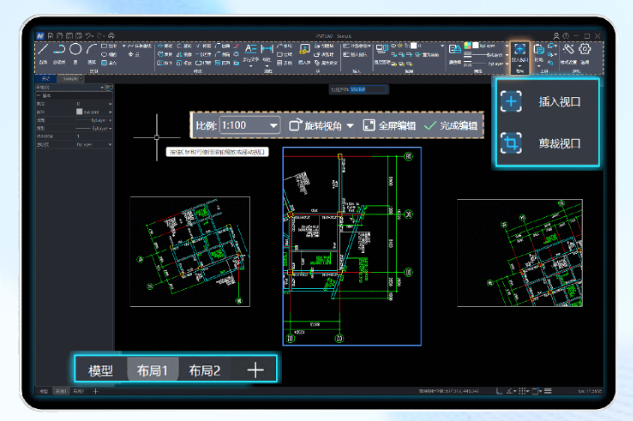Switch to the 模型 tab
Viewport: 633px width, 421px height.
[x=100, y=369]
